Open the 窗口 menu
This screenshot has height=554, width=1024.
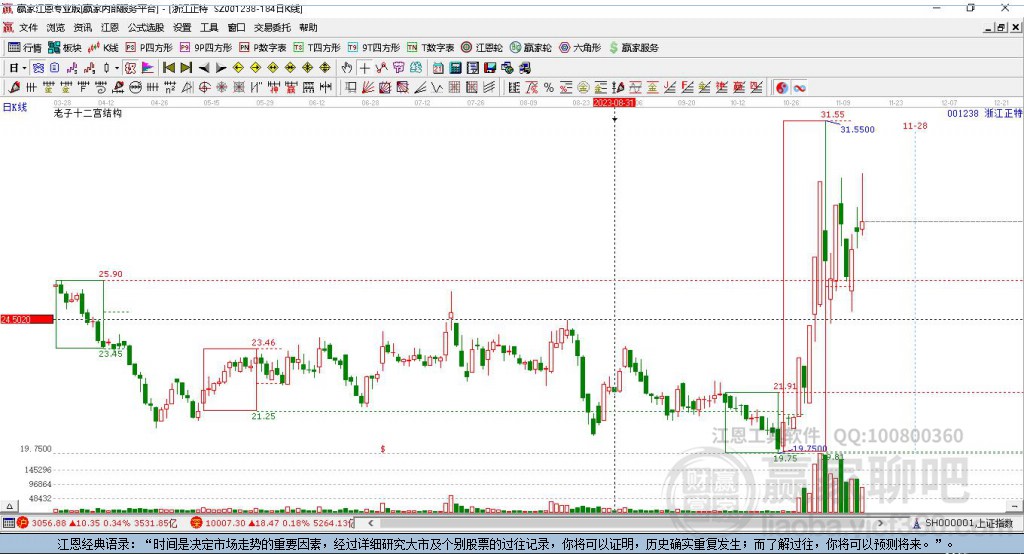pos(236,27)
